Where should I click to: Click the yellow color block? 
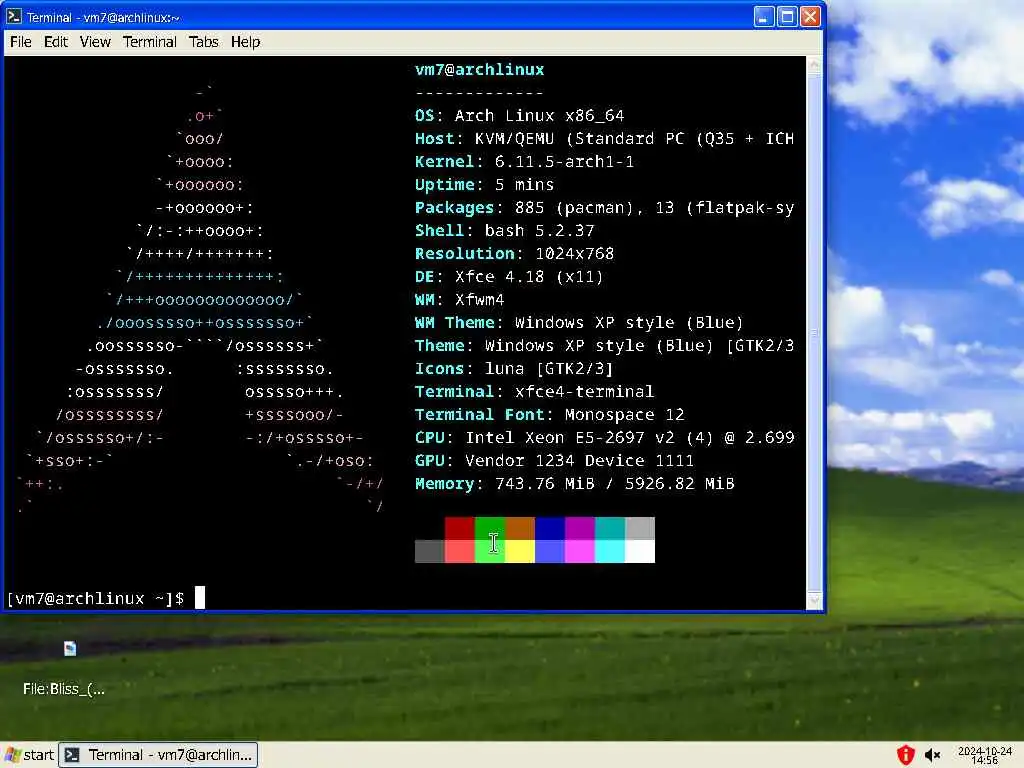point(520,551)
